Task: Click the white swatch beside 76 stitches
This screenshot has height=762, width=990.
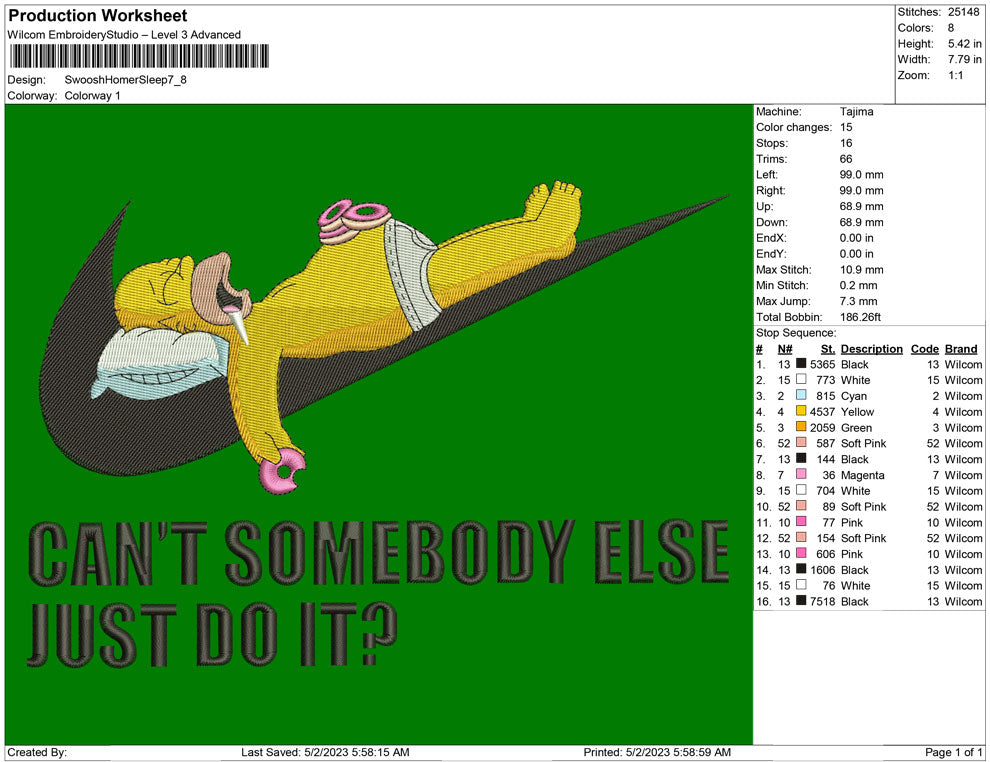Action: [801, 585]
